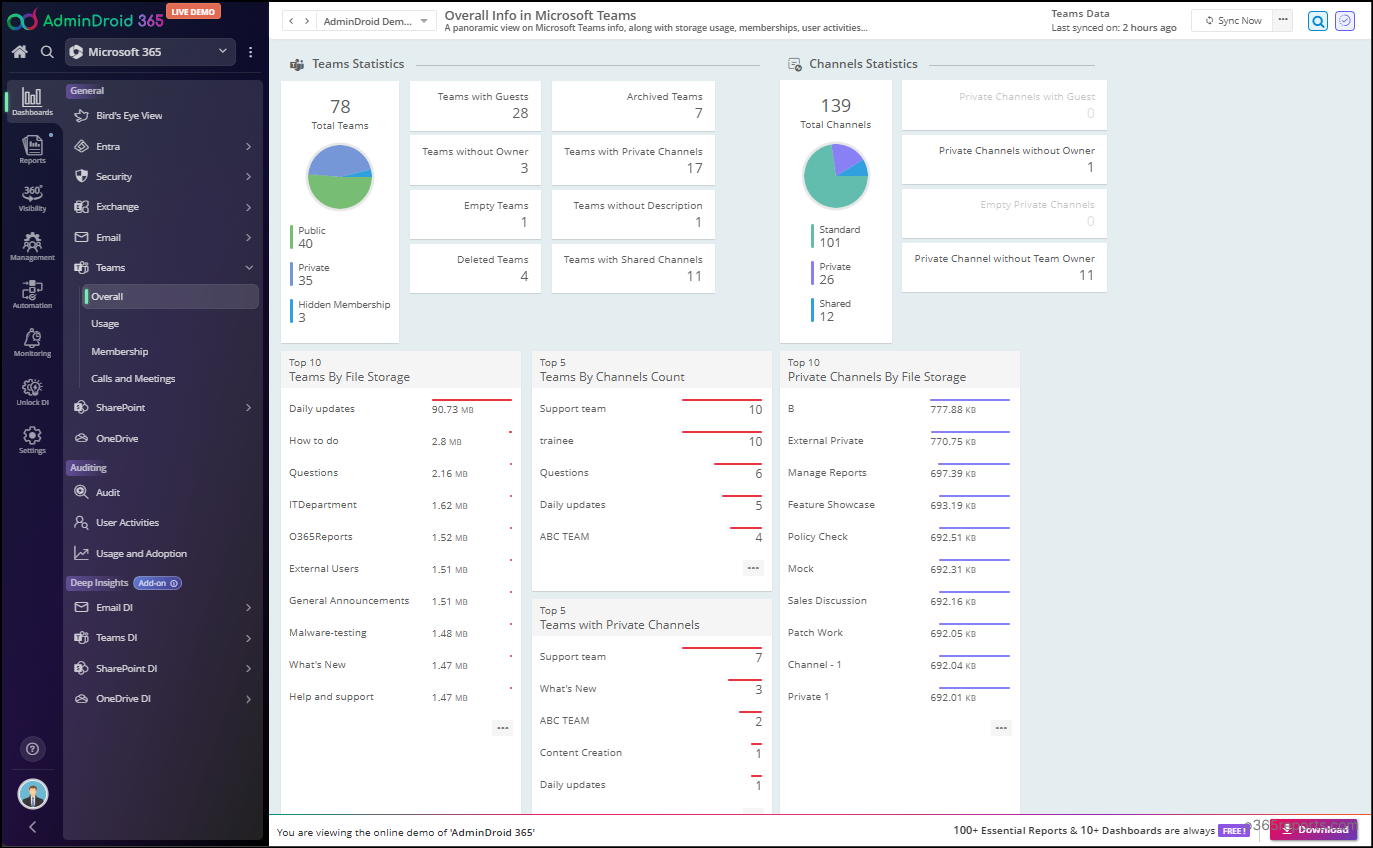Click the blue search icon top right
This screenshot has height=848, width=1373.
(x=1318, y=21)
